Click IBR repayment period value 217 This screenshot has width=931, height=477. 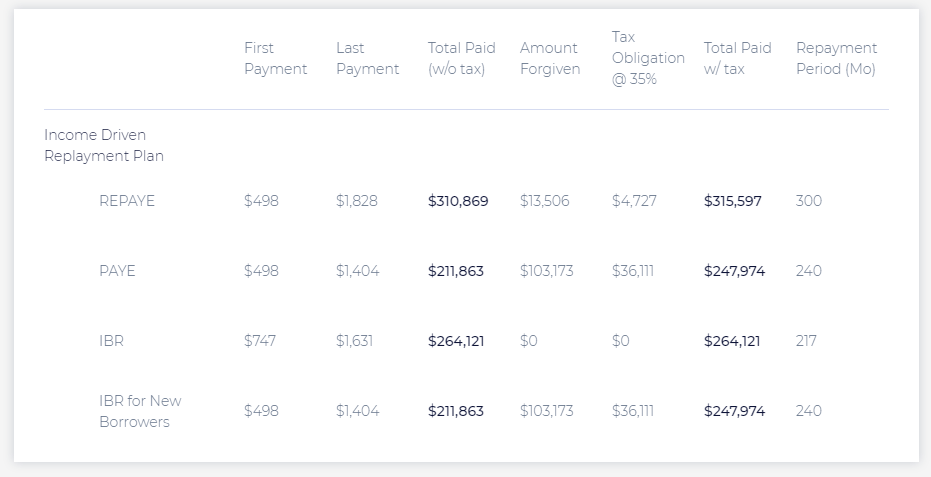pos(806,341)
